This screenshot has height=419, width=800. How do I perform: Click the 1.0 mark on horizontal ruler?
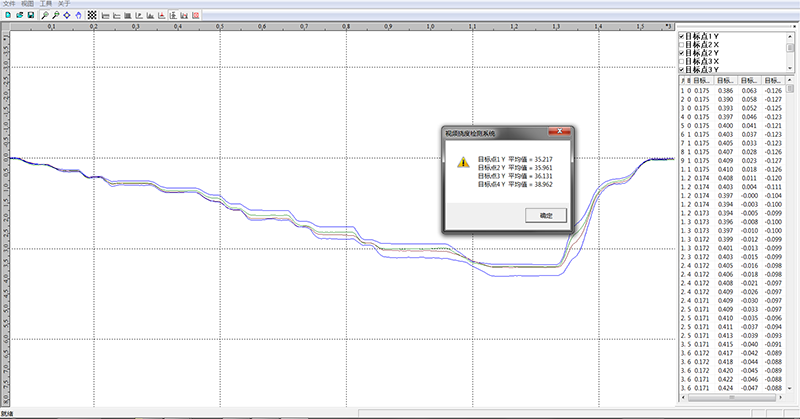pos(430,26)
